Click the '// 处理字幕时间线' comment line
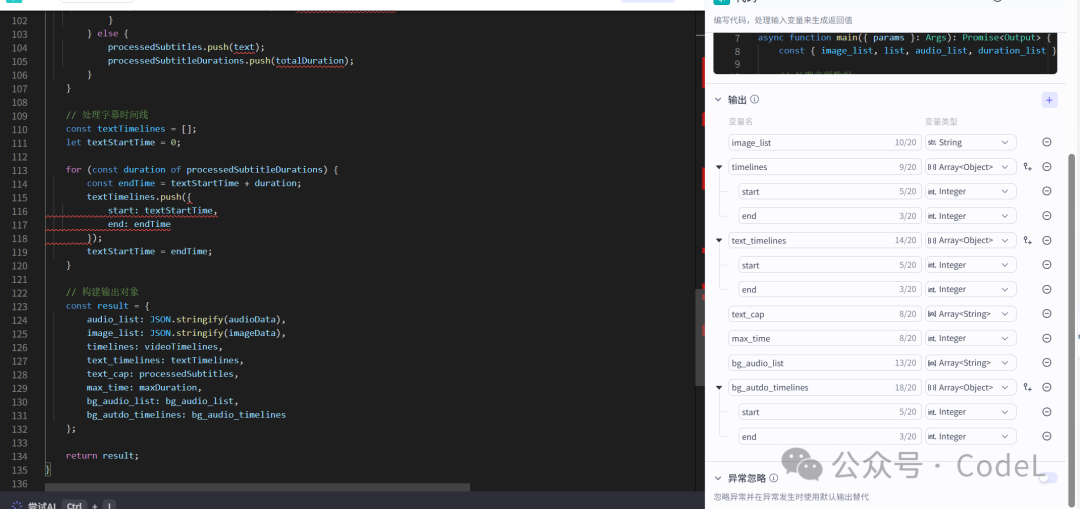1080x509 pixels. click(x=107, y=115)
